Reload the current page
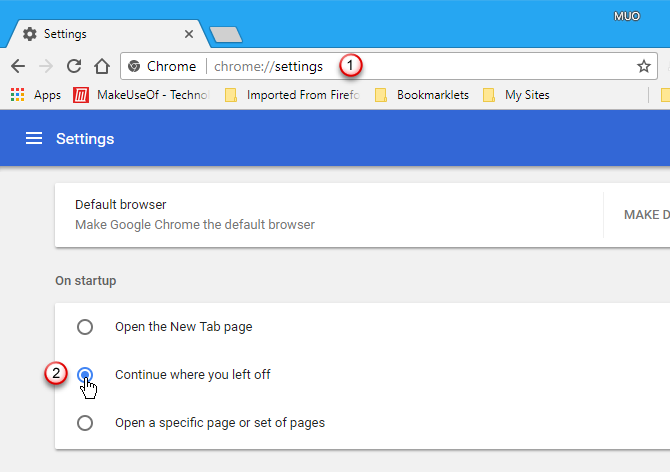This screenshot has width=670, height=472. click(x=74, y=66)
